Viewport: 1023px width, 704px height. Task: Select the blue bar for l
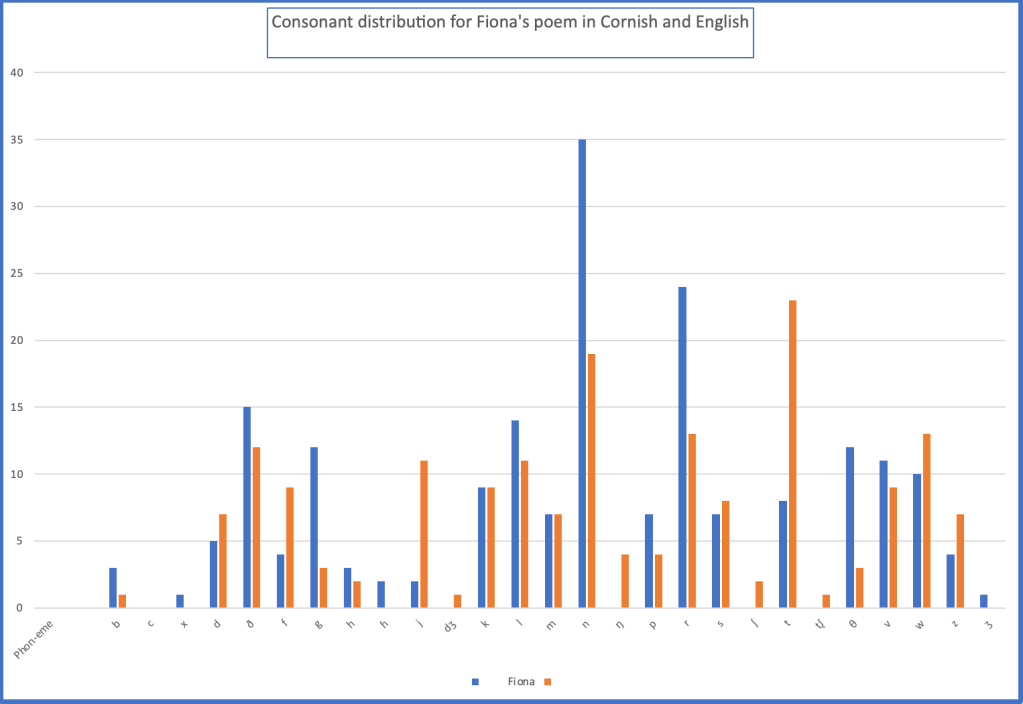pyautogui.click(x=515, y=514)
